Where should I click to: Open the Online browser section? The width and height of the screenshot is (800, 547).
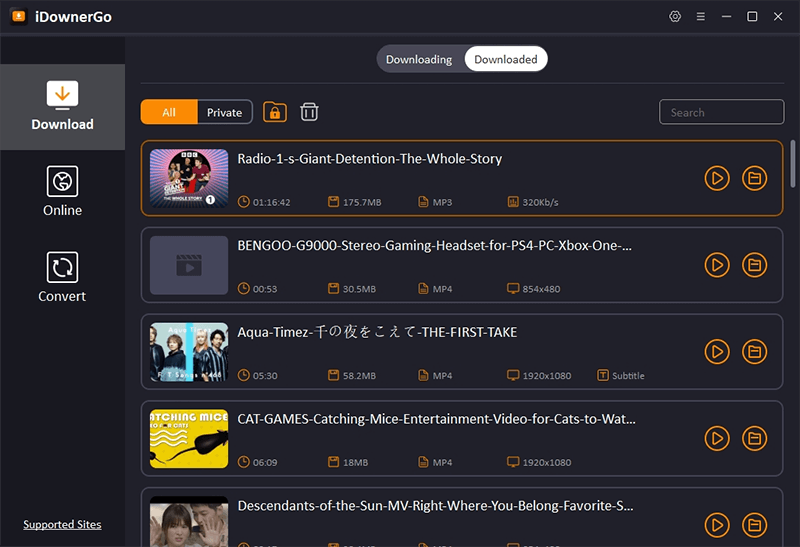point(62,192)
